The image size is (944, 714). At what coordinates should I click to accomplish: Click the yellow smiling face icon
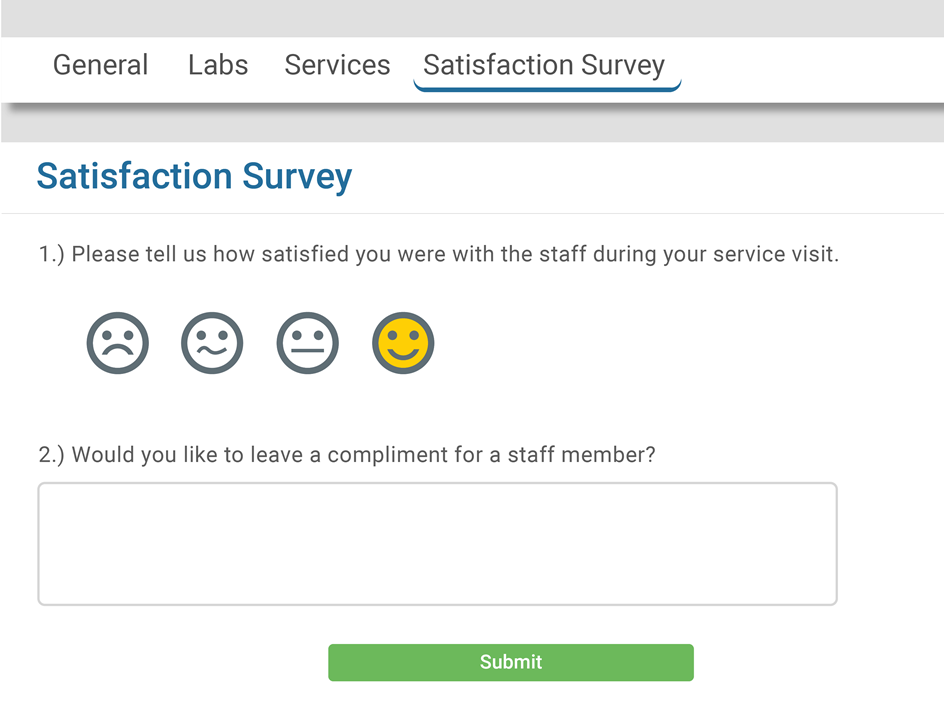(403, 343)
